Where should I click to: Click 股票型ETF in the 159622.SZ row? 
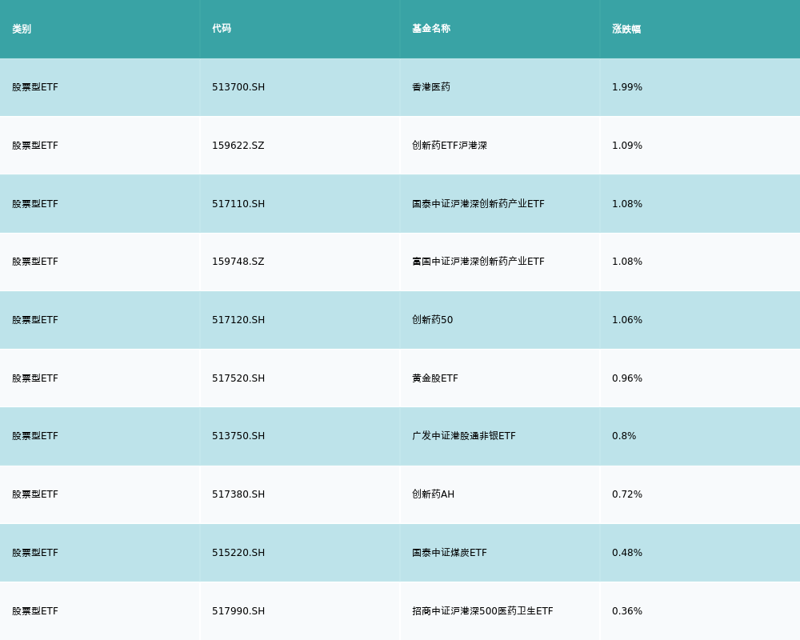point(35,145)
